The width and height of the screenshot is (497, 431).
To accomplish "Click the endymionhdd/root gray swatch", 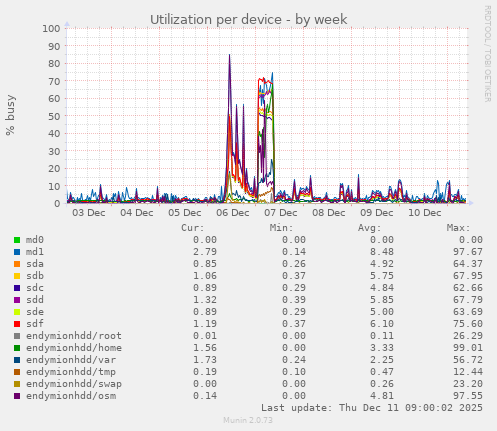I will (x=17, y=336).
